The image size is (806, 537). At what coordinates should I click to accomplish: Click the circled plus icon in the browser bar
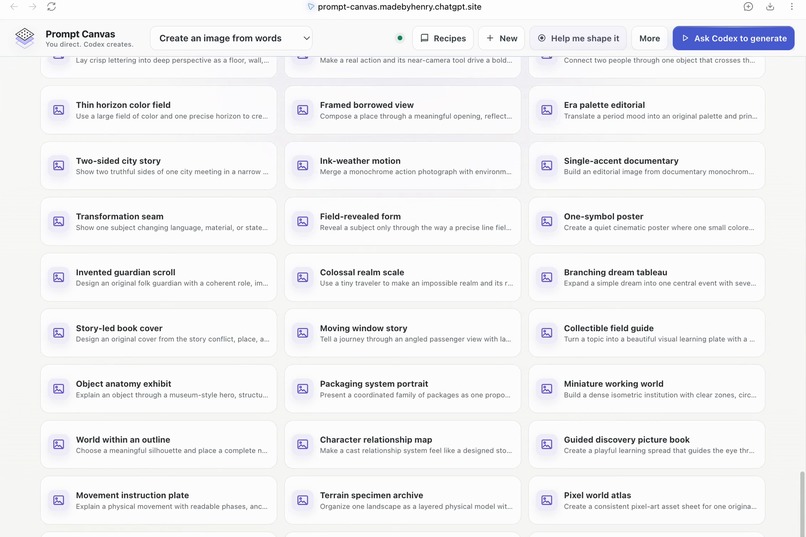point(748,7)
